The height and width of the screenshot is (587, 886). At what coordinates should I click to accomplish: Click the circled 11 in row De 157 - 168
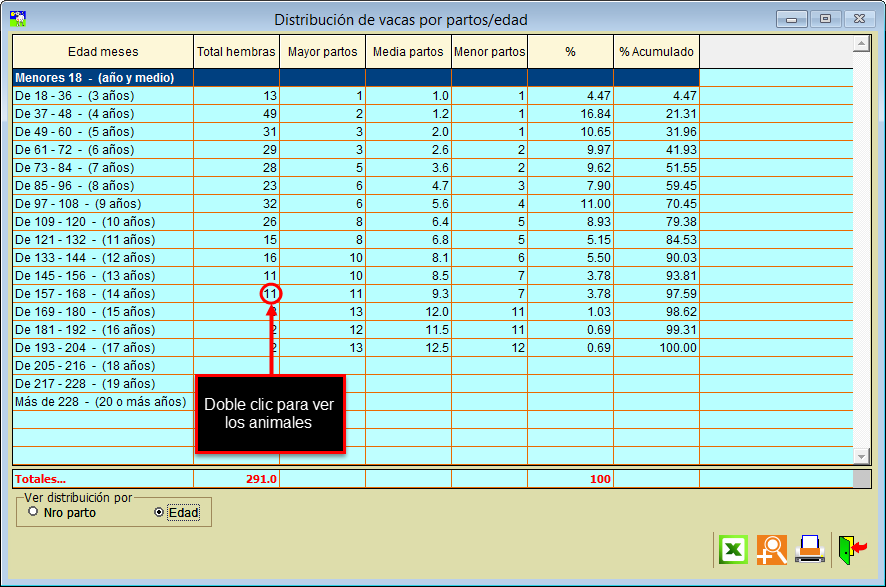(270, 294)
